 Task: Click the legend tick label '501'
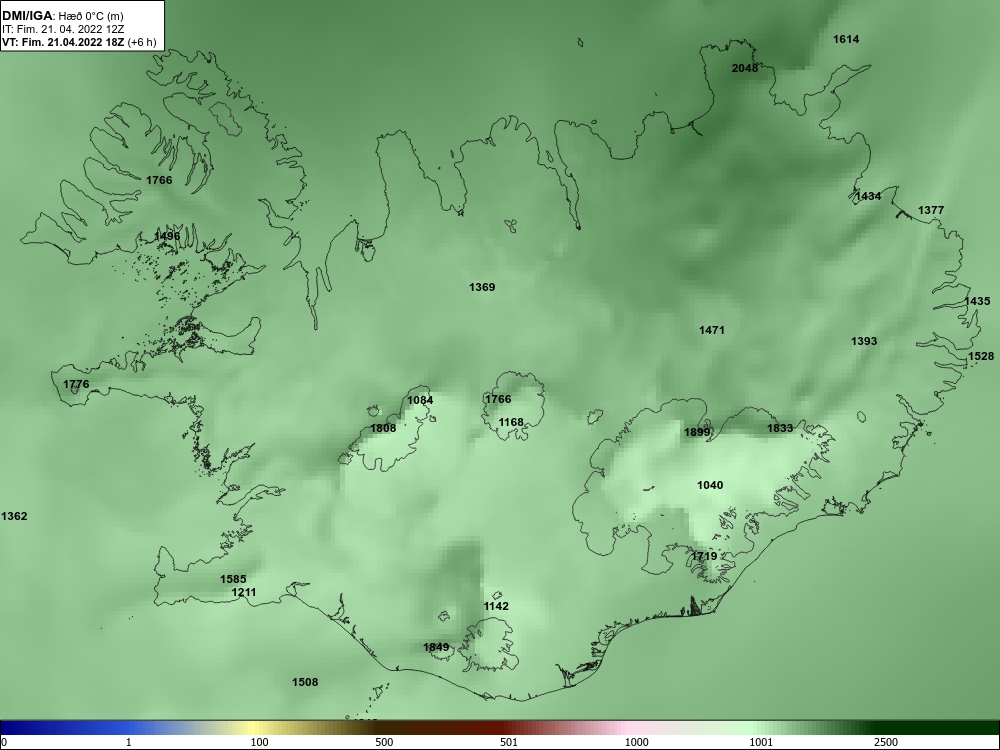click(509, 742)
